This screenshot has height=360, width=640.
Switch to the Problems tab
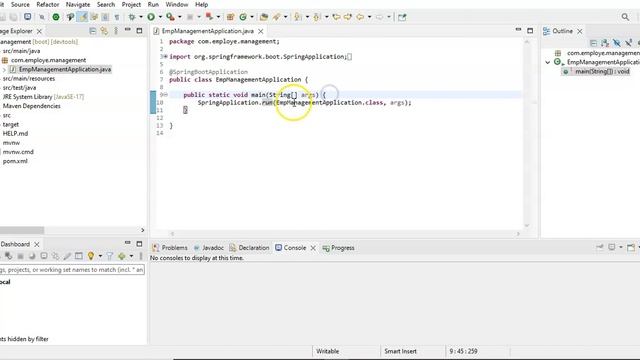[x=170, y=248]
